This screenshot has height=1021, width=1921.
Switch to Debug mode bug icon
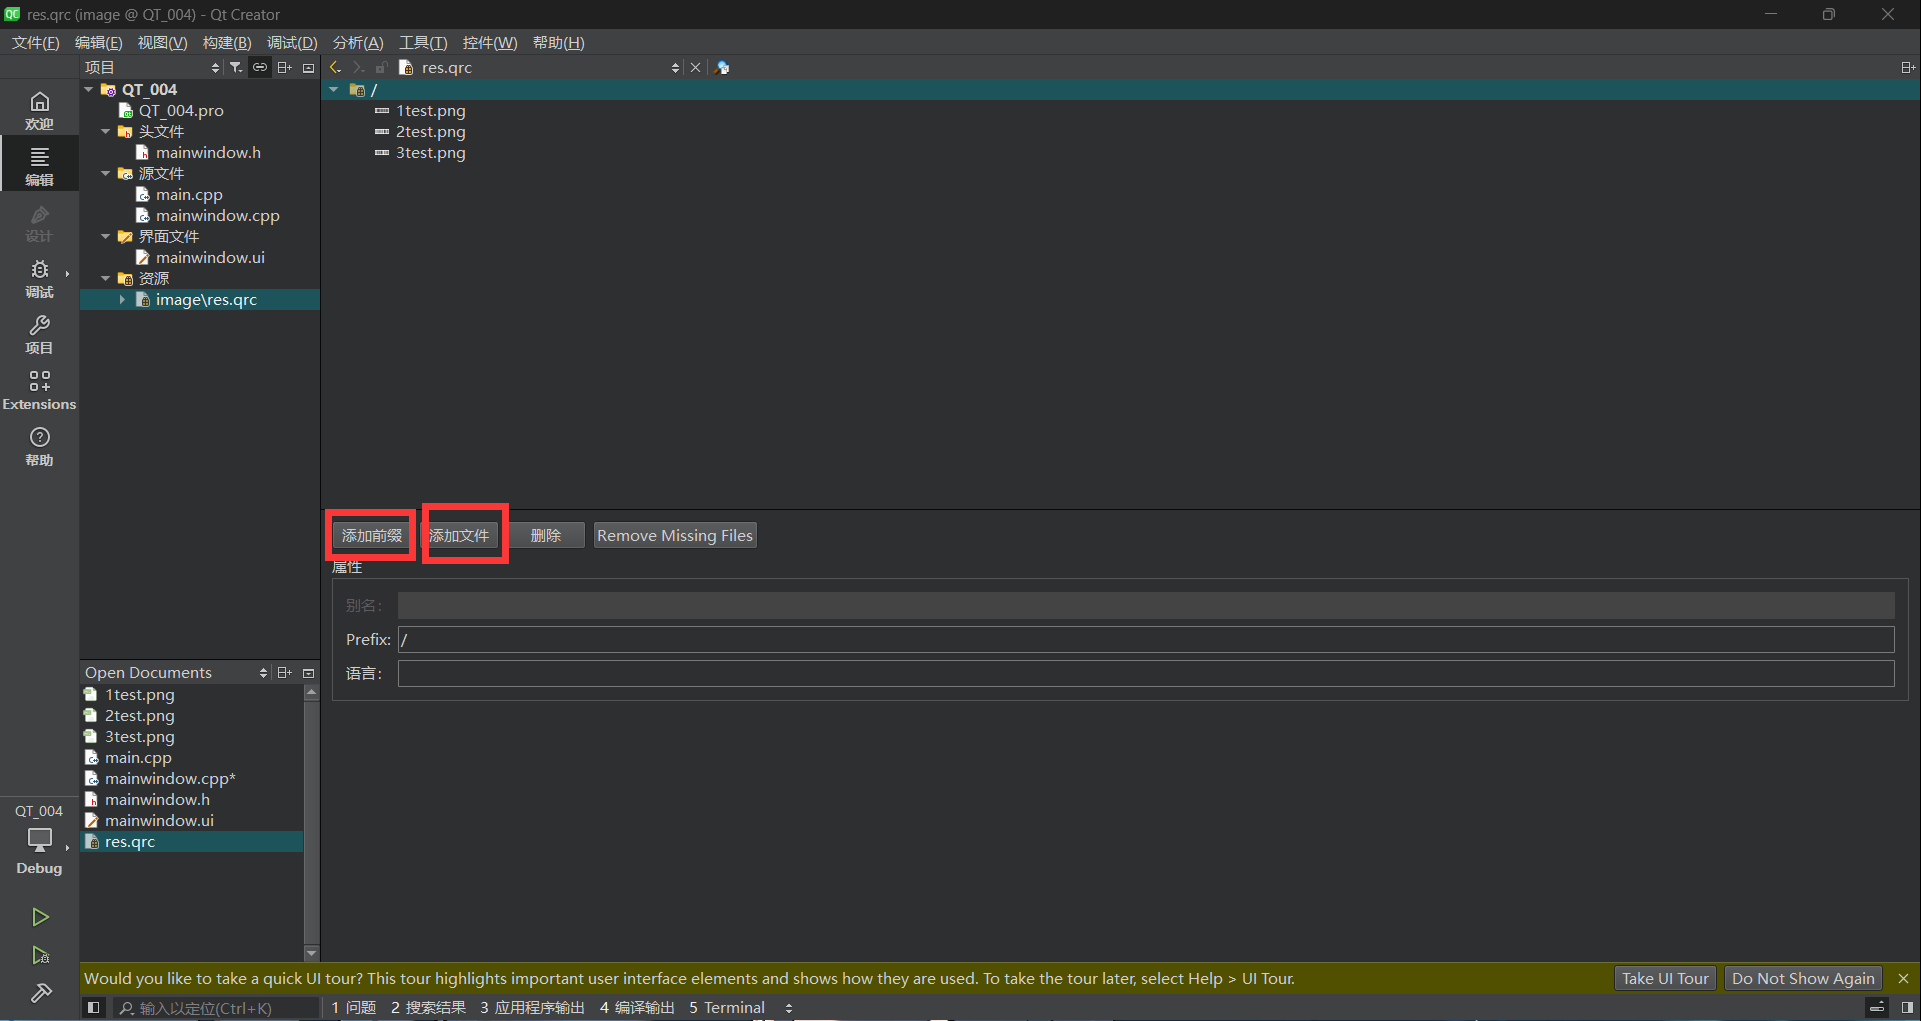[x=39, y=277]
